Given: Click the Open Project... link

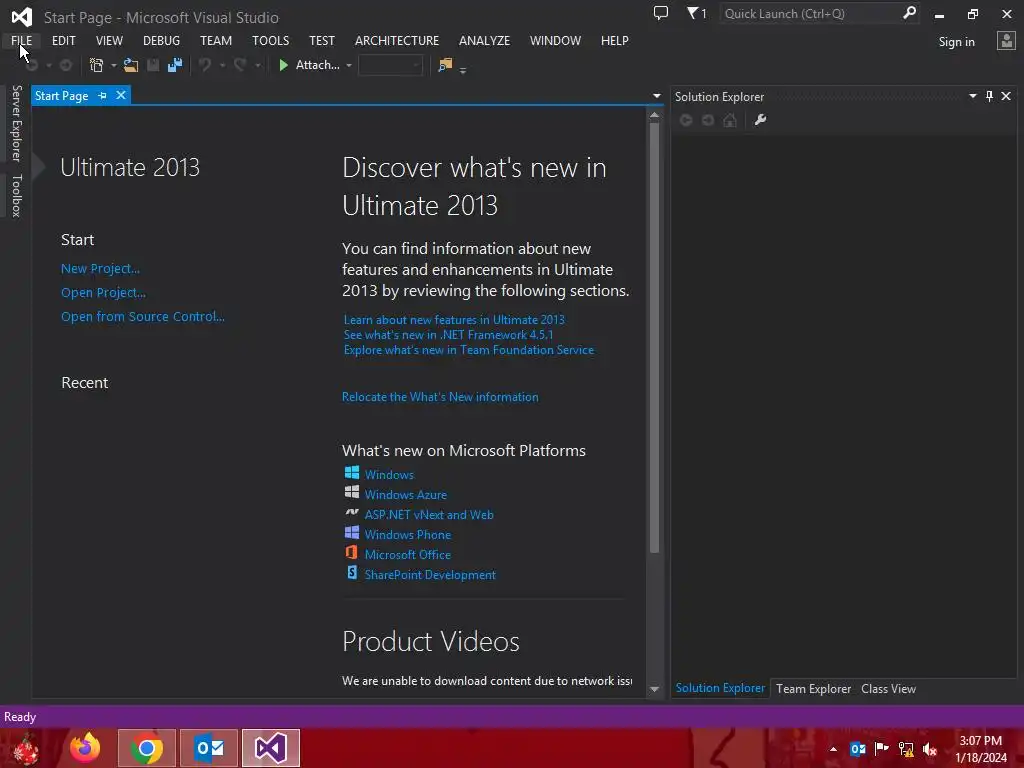Looking at the screenshot, I should [x=103, y=293].
